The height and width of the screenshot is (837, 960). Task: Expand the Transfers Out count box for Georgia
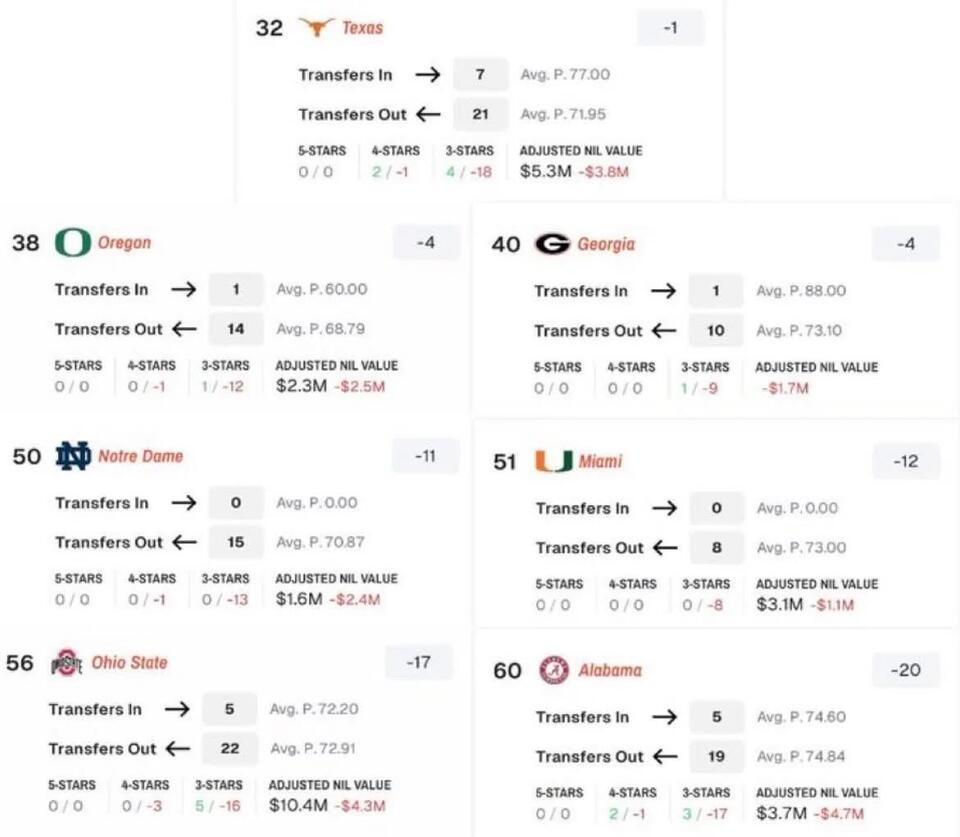[x=716, y=330]
